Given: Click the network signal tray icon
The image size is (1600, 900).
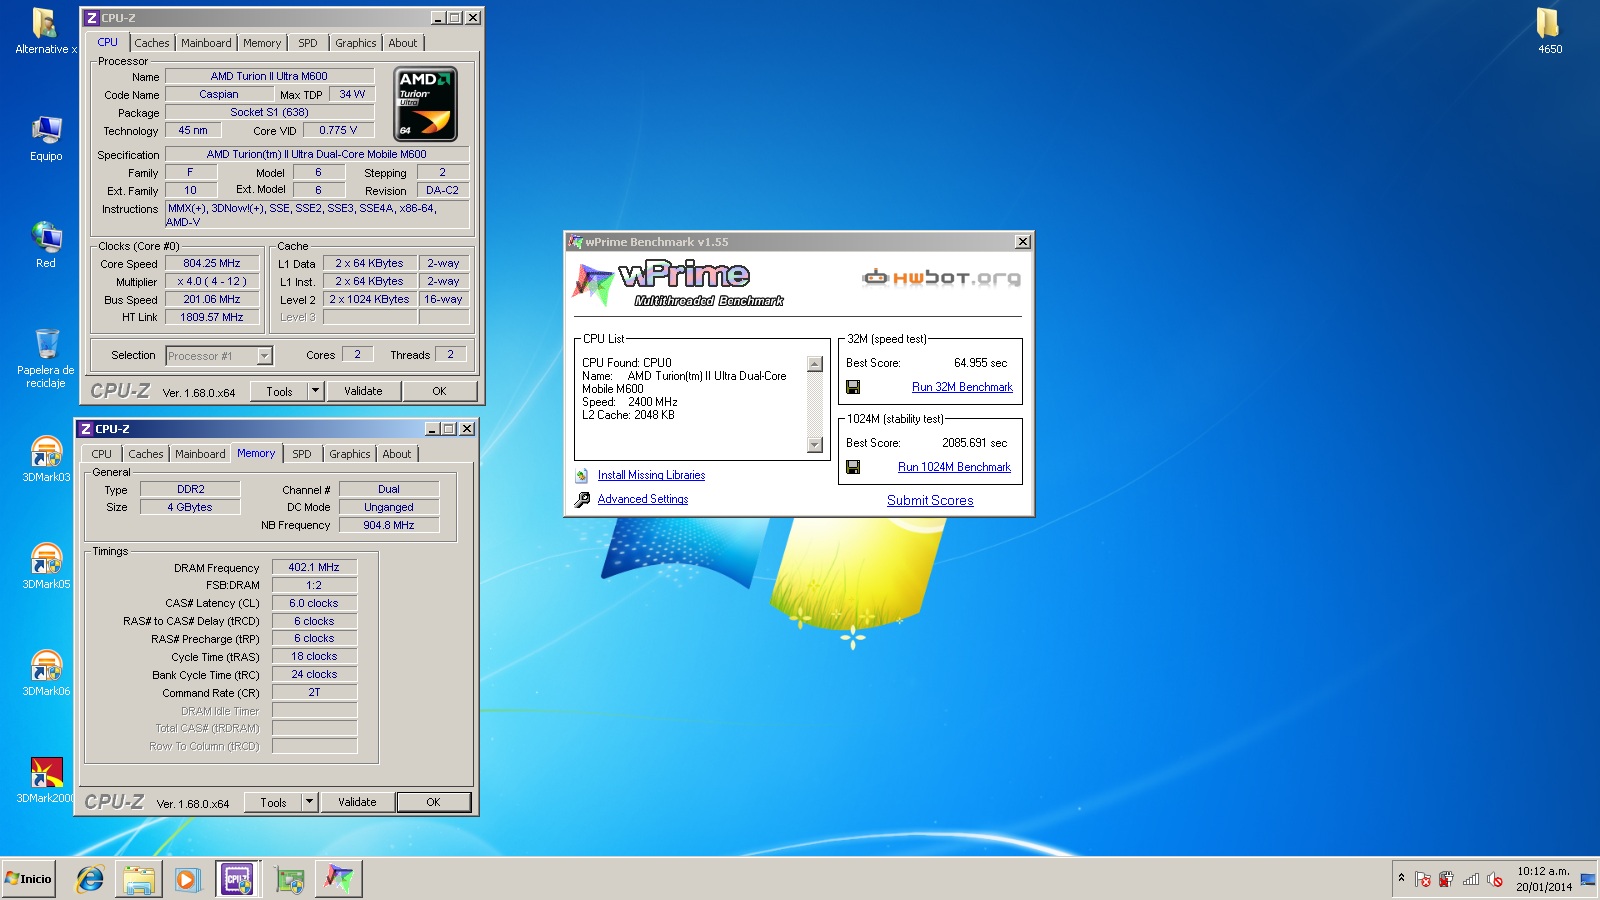Looking at the screenshot, I should coord(1470,880).
